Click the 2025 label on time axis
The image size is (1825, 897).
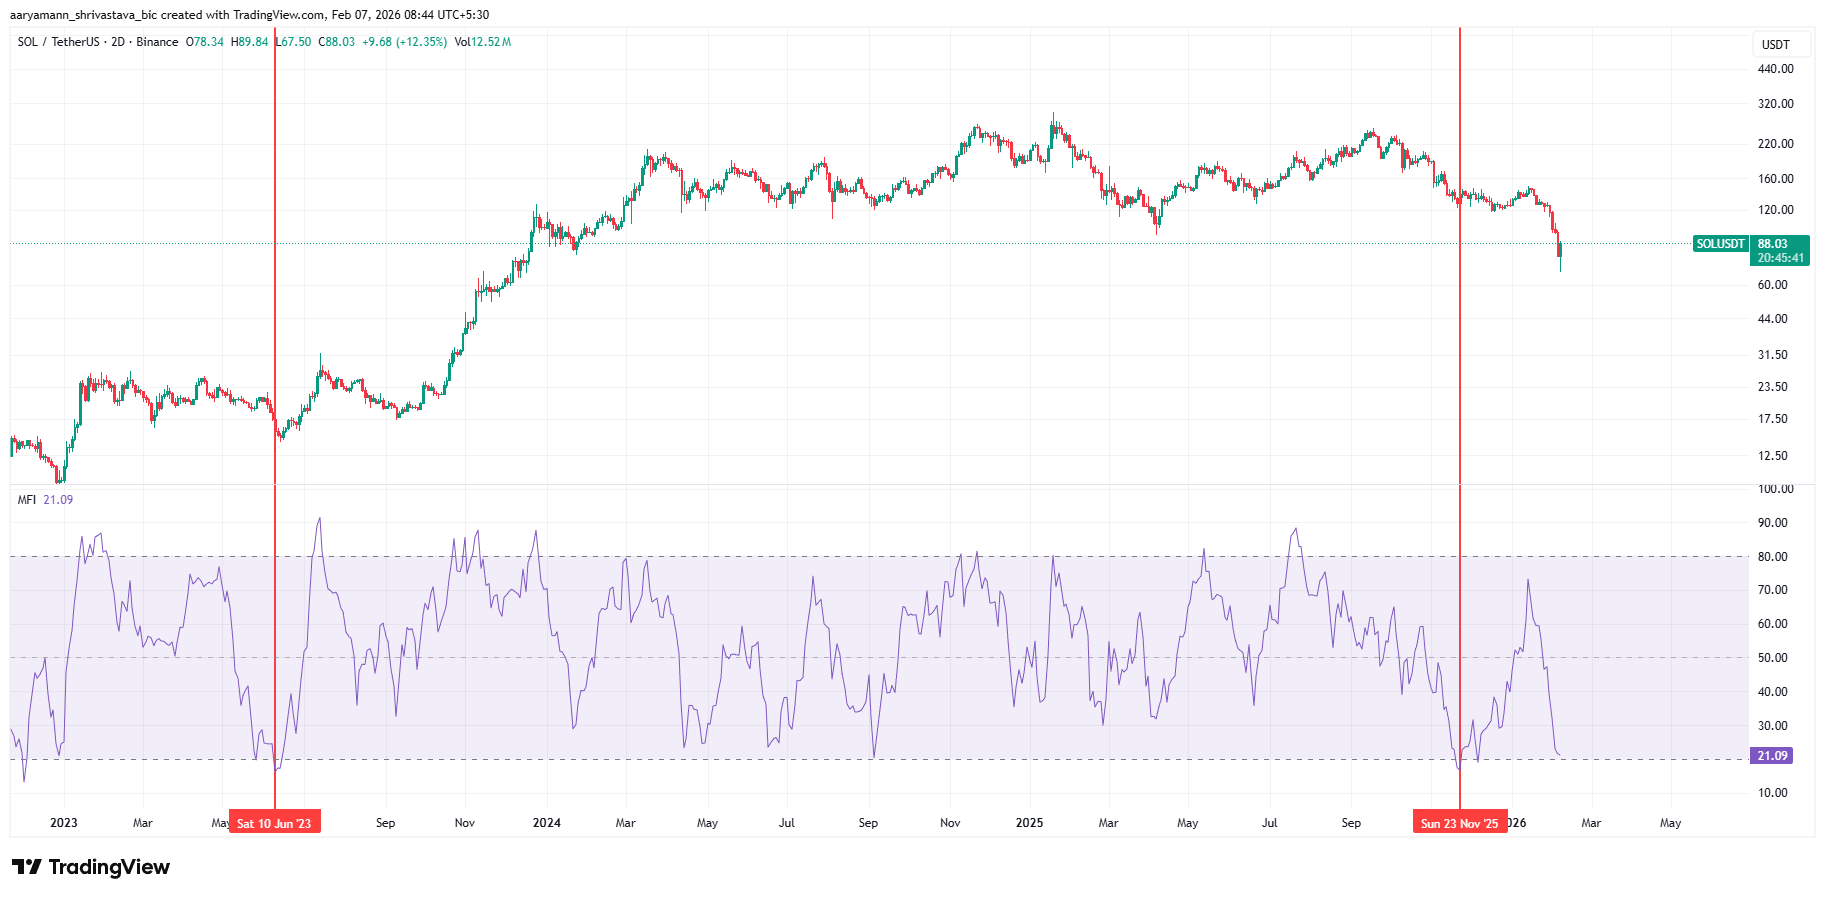1029,823
